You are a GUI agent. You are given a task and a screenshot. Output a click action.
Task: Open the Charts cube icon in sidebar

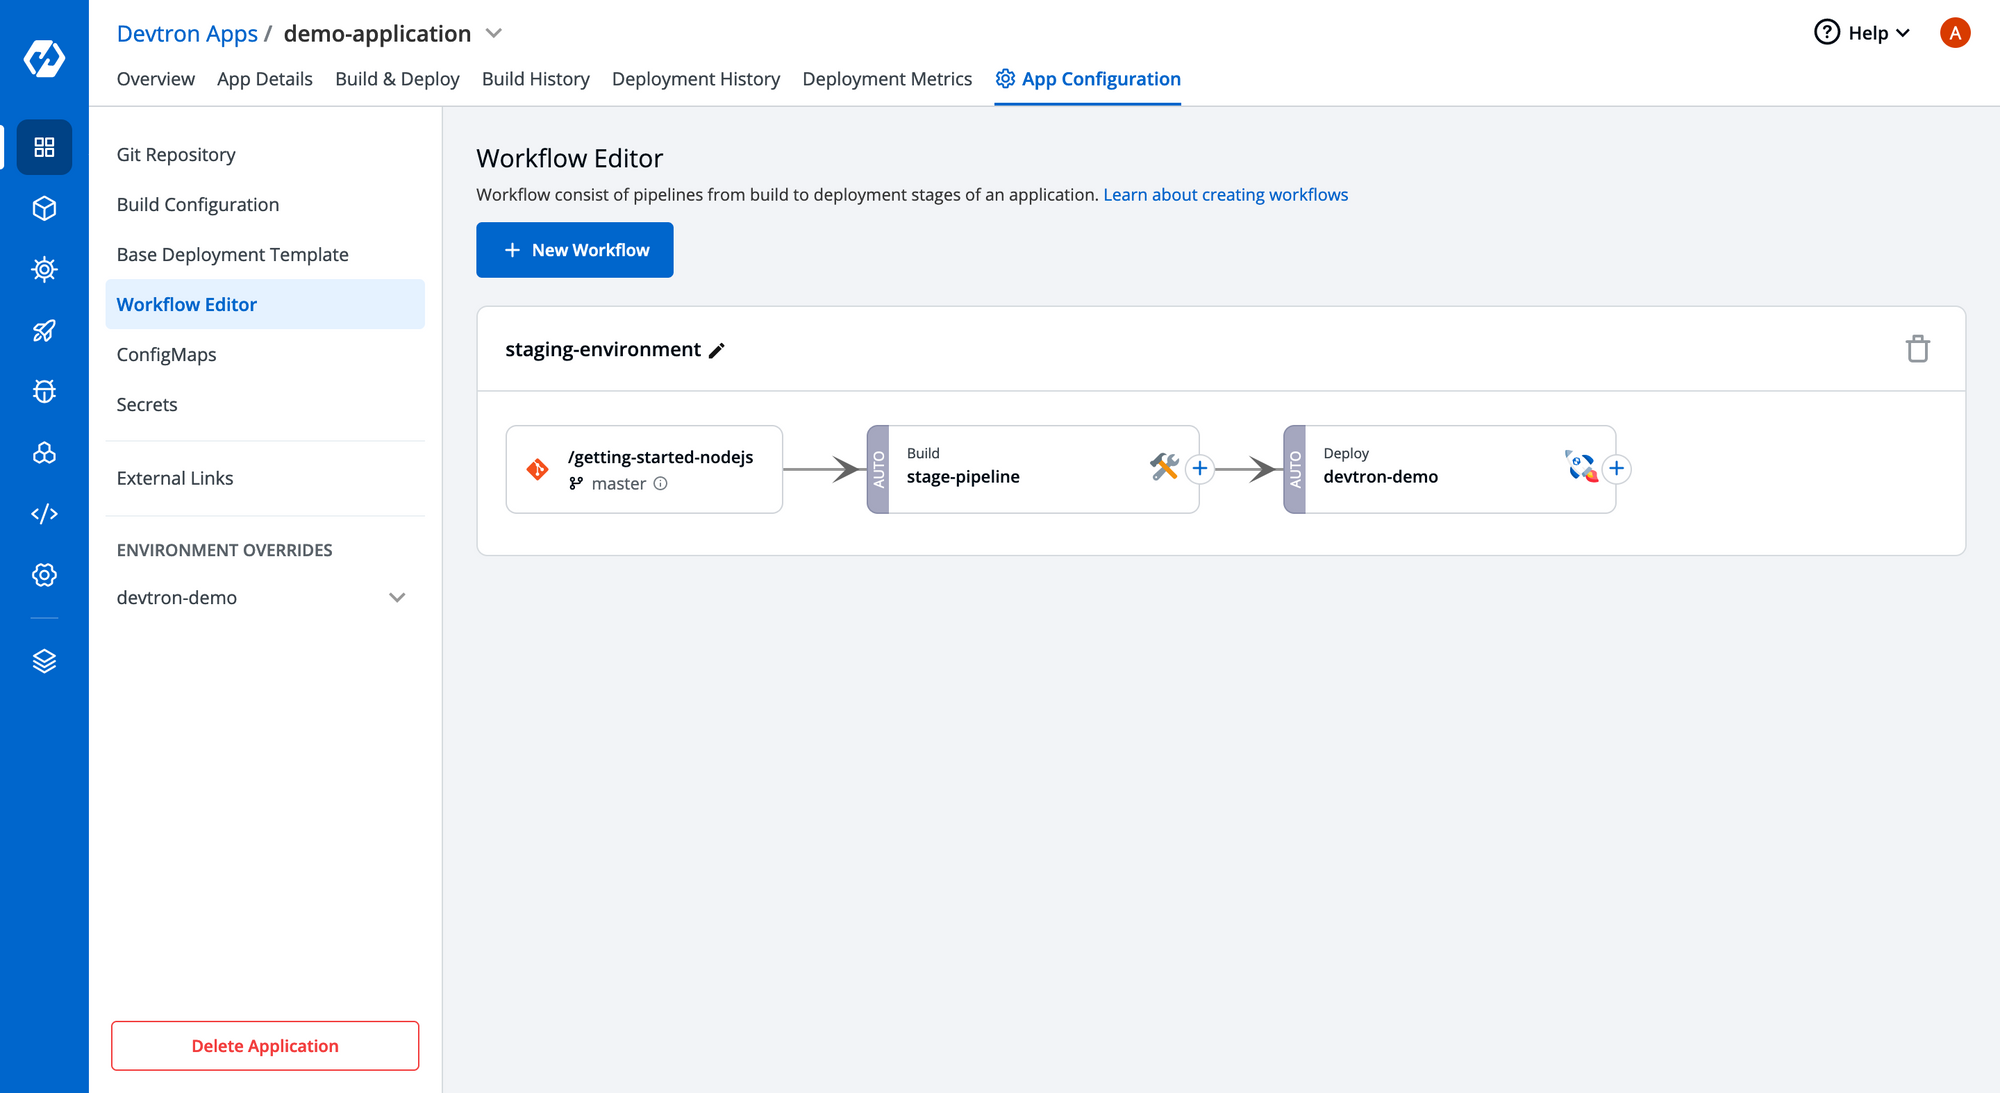tap(44, 208)
